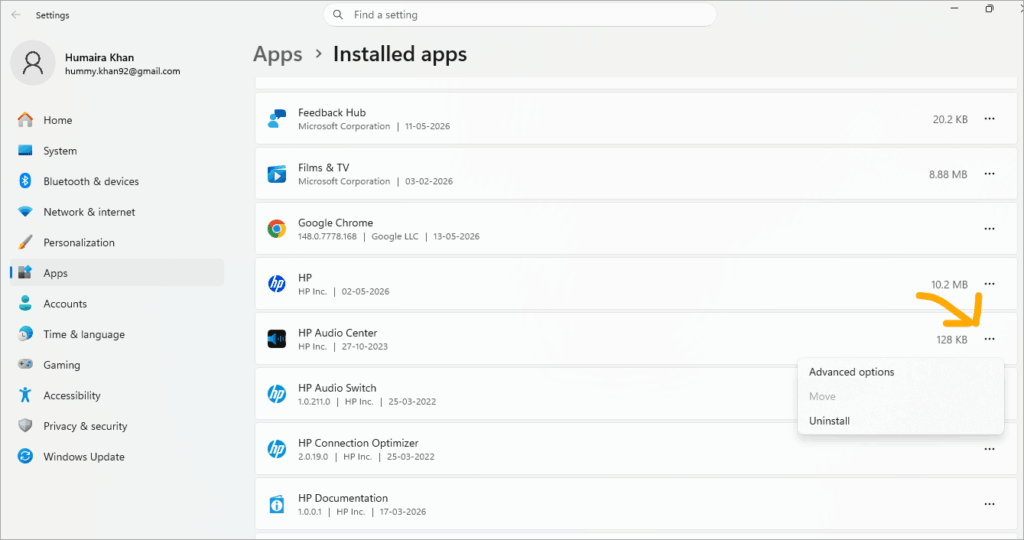Viewport: 1024px width, 540px height.
Task: Click the Feedback Hub app name
Action: click(x=332, y=112)
